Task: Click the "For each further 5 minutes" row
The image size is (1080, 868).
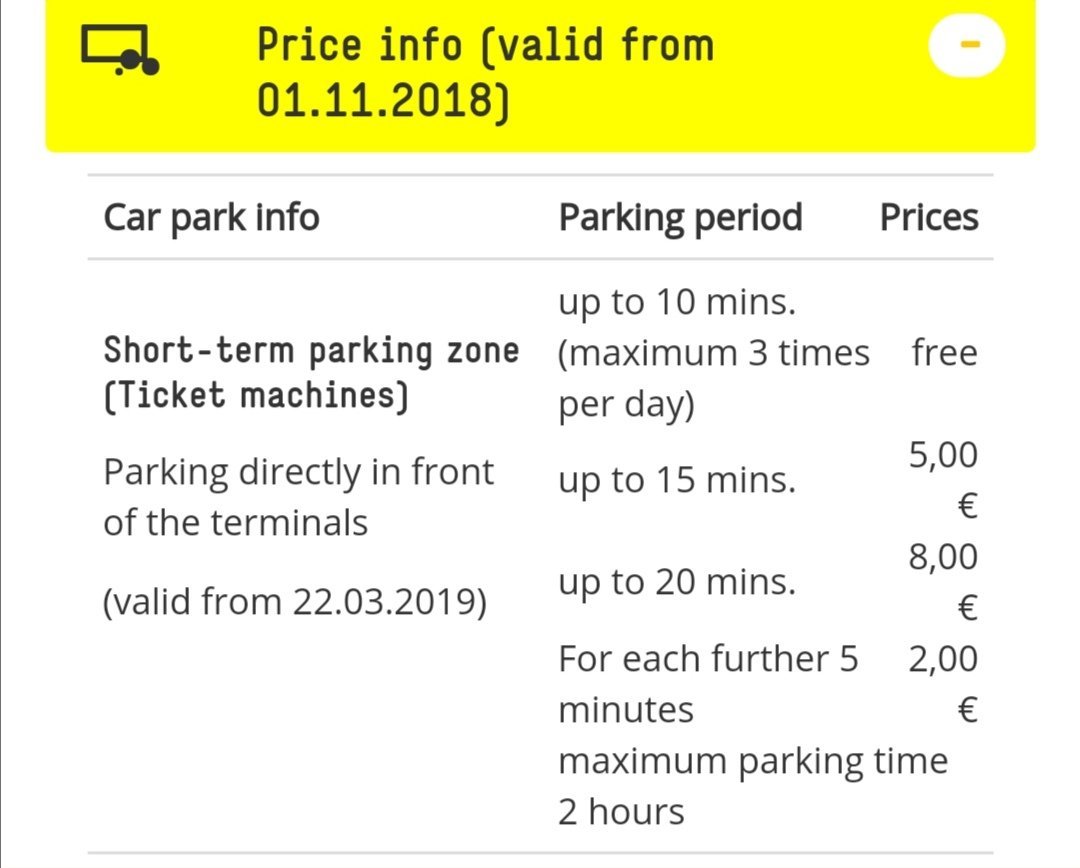Action: click(x=707, y=684)
